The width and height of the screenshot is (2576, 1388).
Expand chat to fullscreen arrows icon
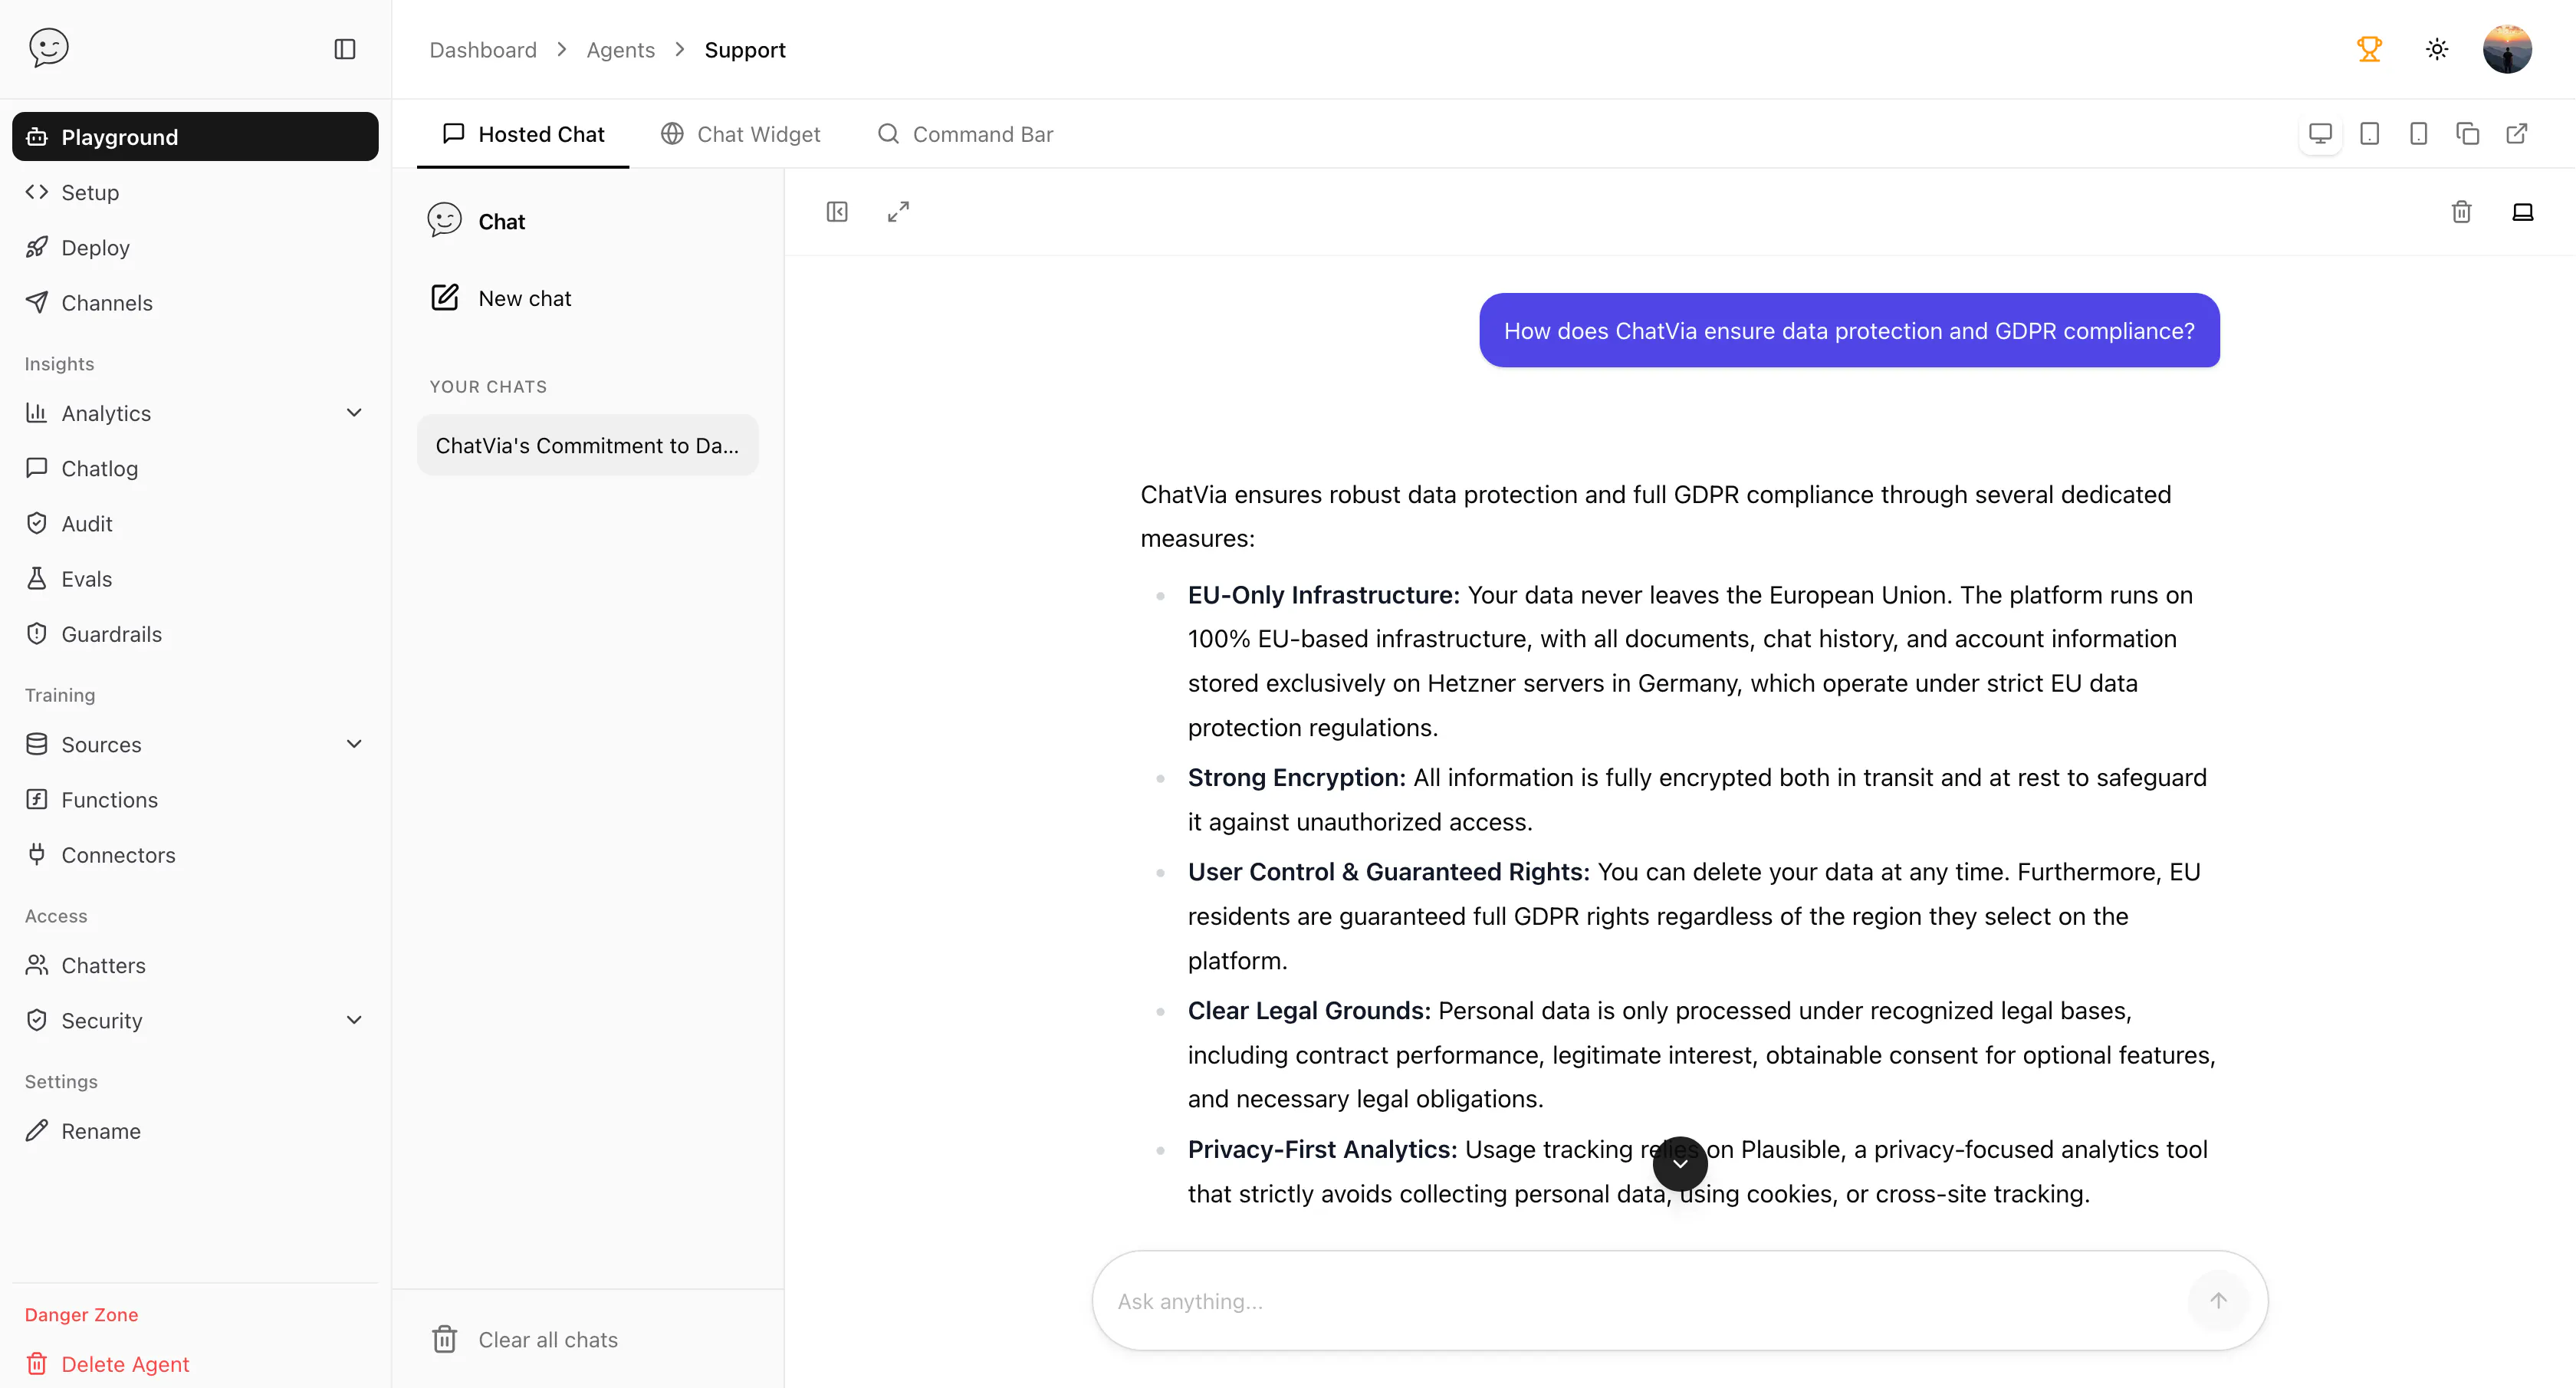pyautogui.click(x=898, y=212)
